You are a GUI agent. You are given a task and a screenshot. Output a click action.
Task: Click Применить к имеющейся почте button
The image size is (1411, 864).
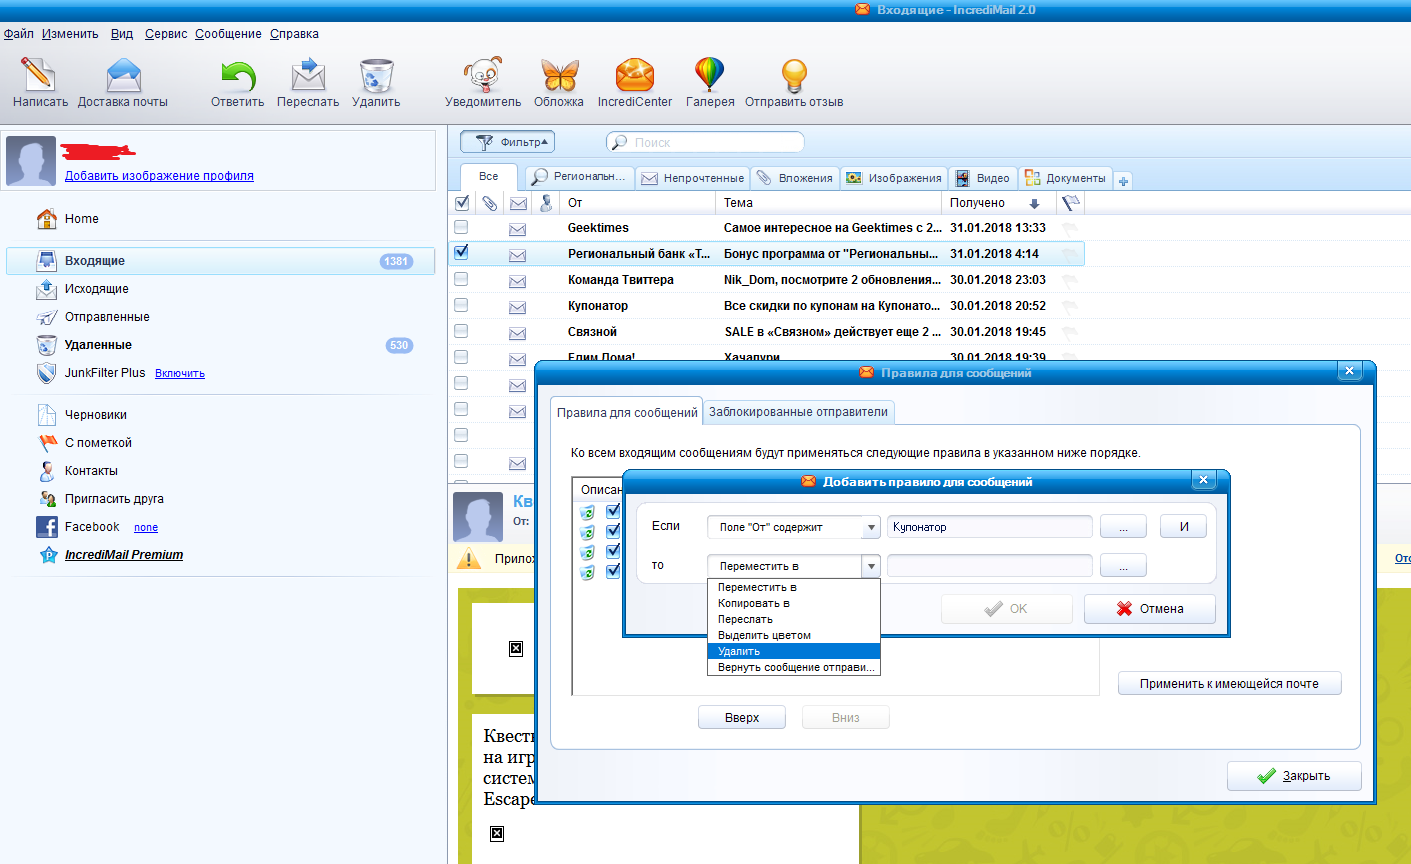pos(1229,684)
